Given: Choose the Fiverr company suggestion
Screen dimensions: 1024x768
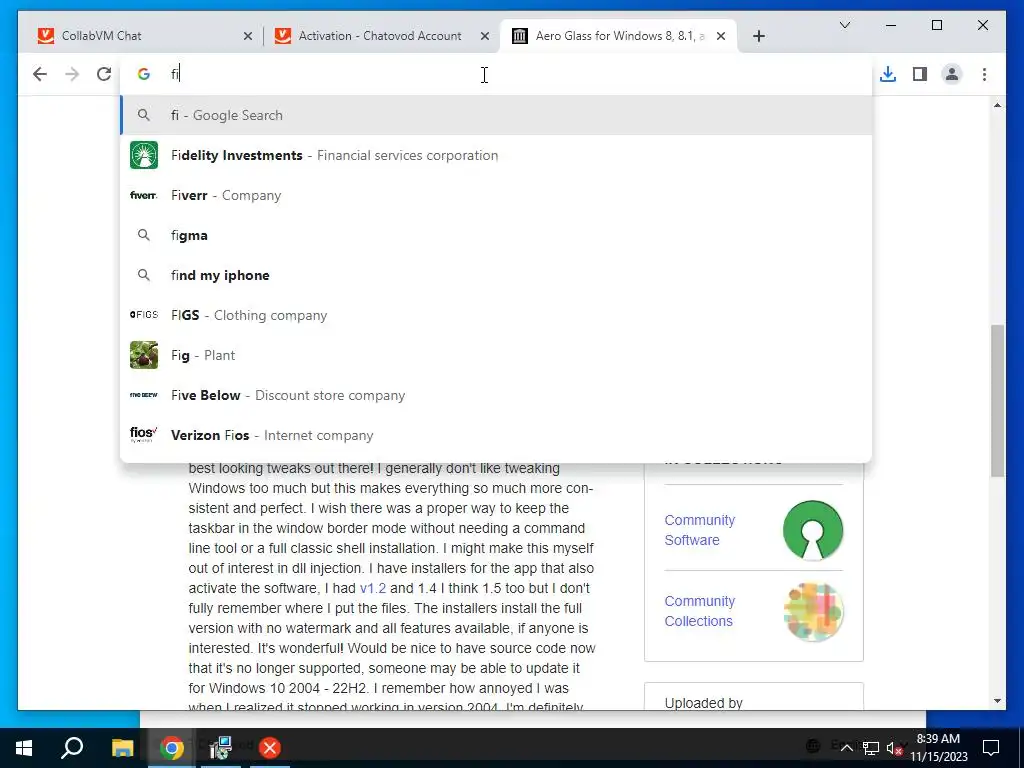Looking at the screenshot, I should 496,195.
